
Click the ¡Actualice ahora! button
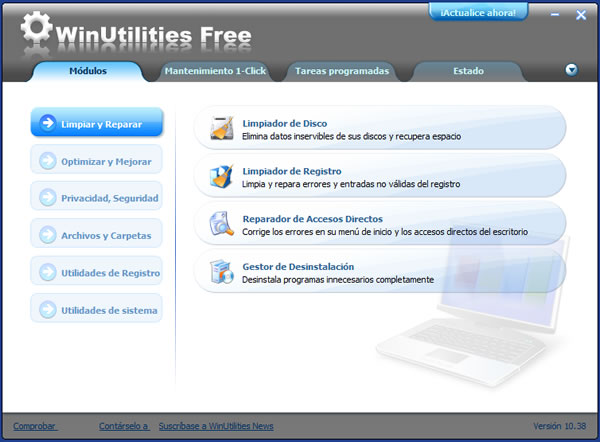[x=478, y=12]
